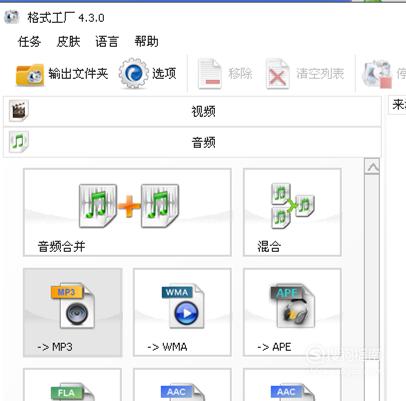Choose the AAC tile below WMA

182,385
